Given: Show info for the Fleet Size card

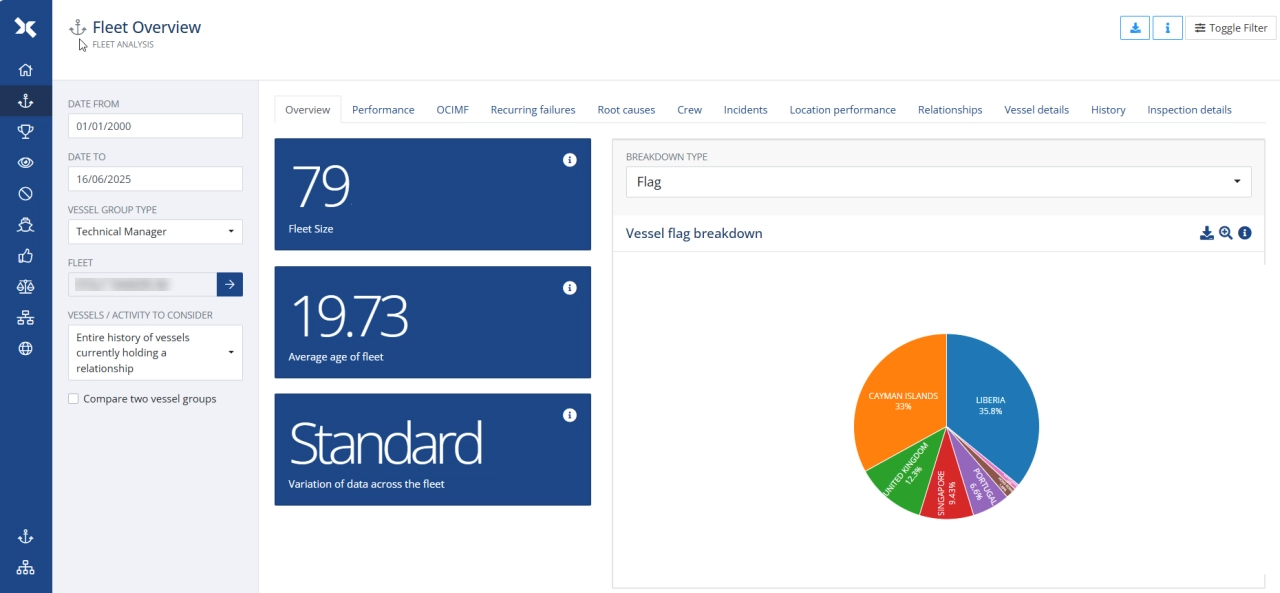Looking at the screenshot, I should coord(570,160).
